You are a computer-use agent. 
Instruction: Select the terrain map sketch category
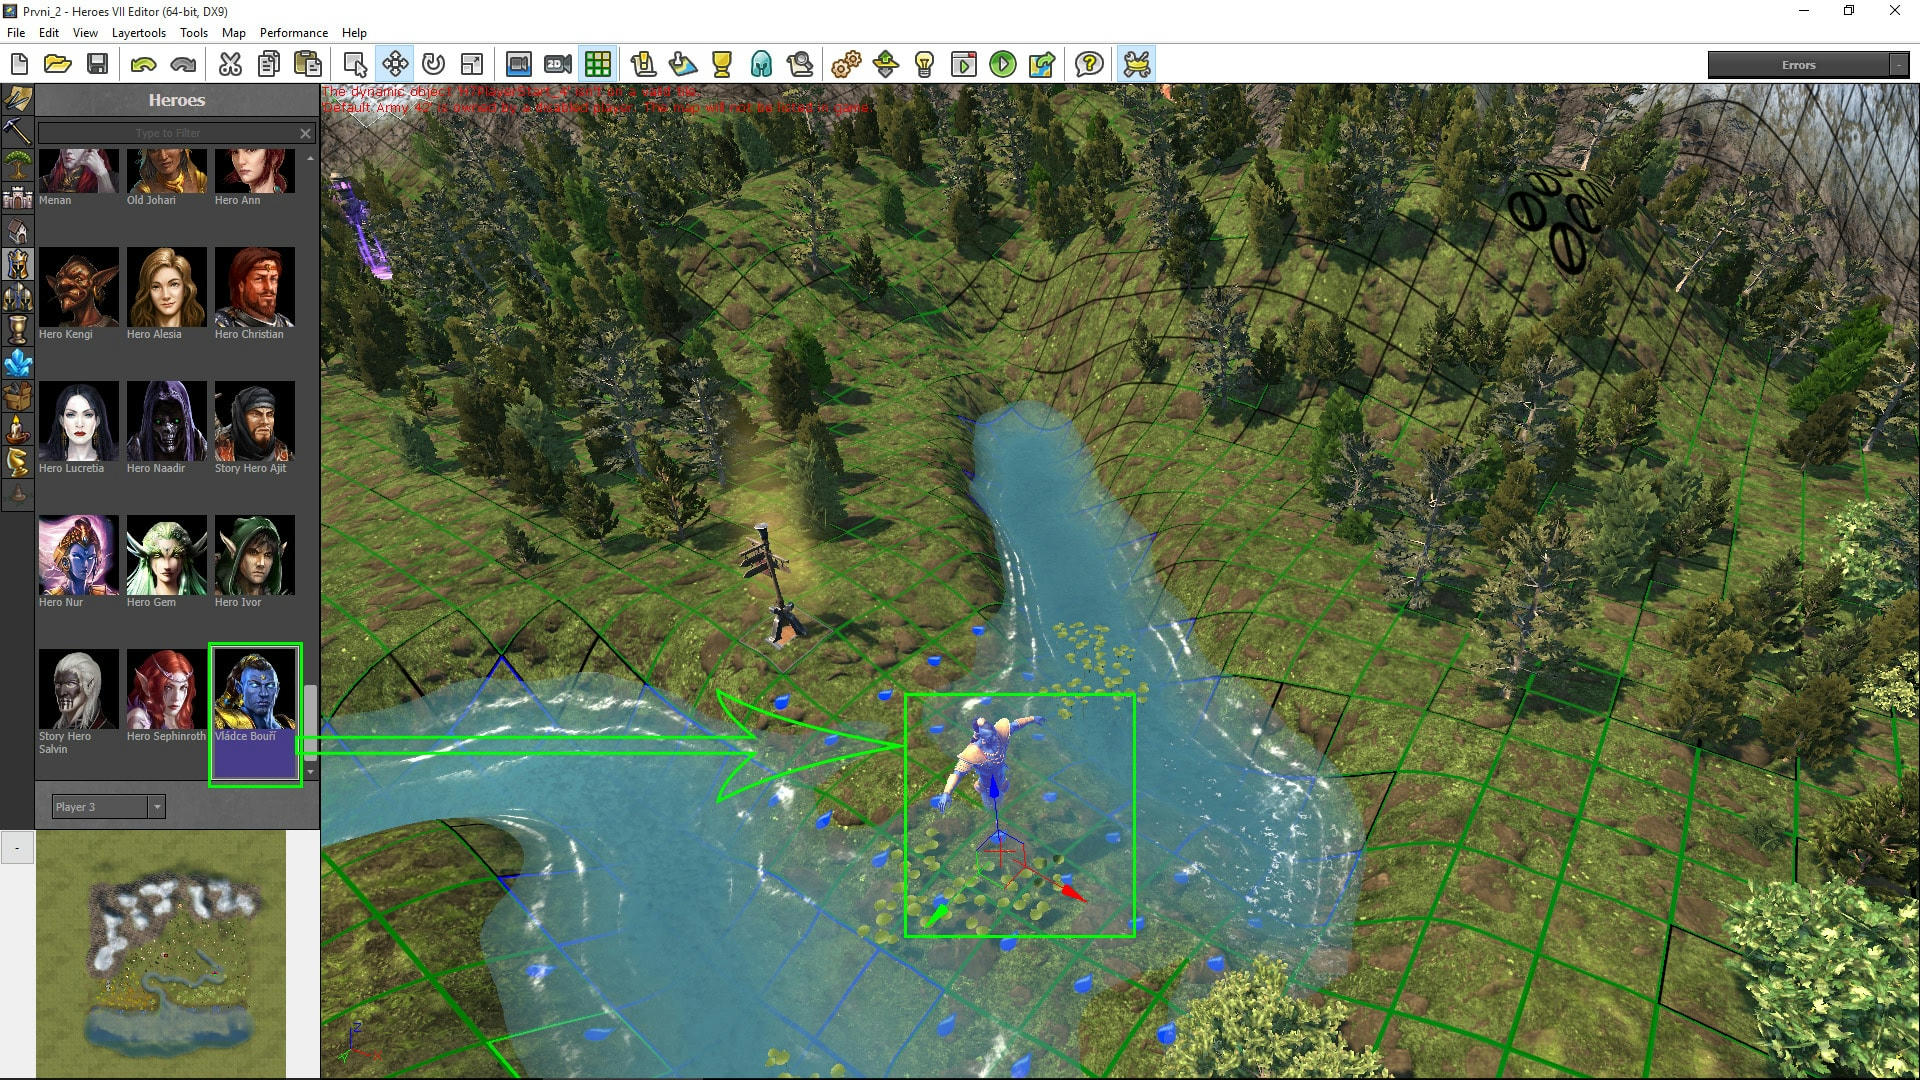[18, 98]
